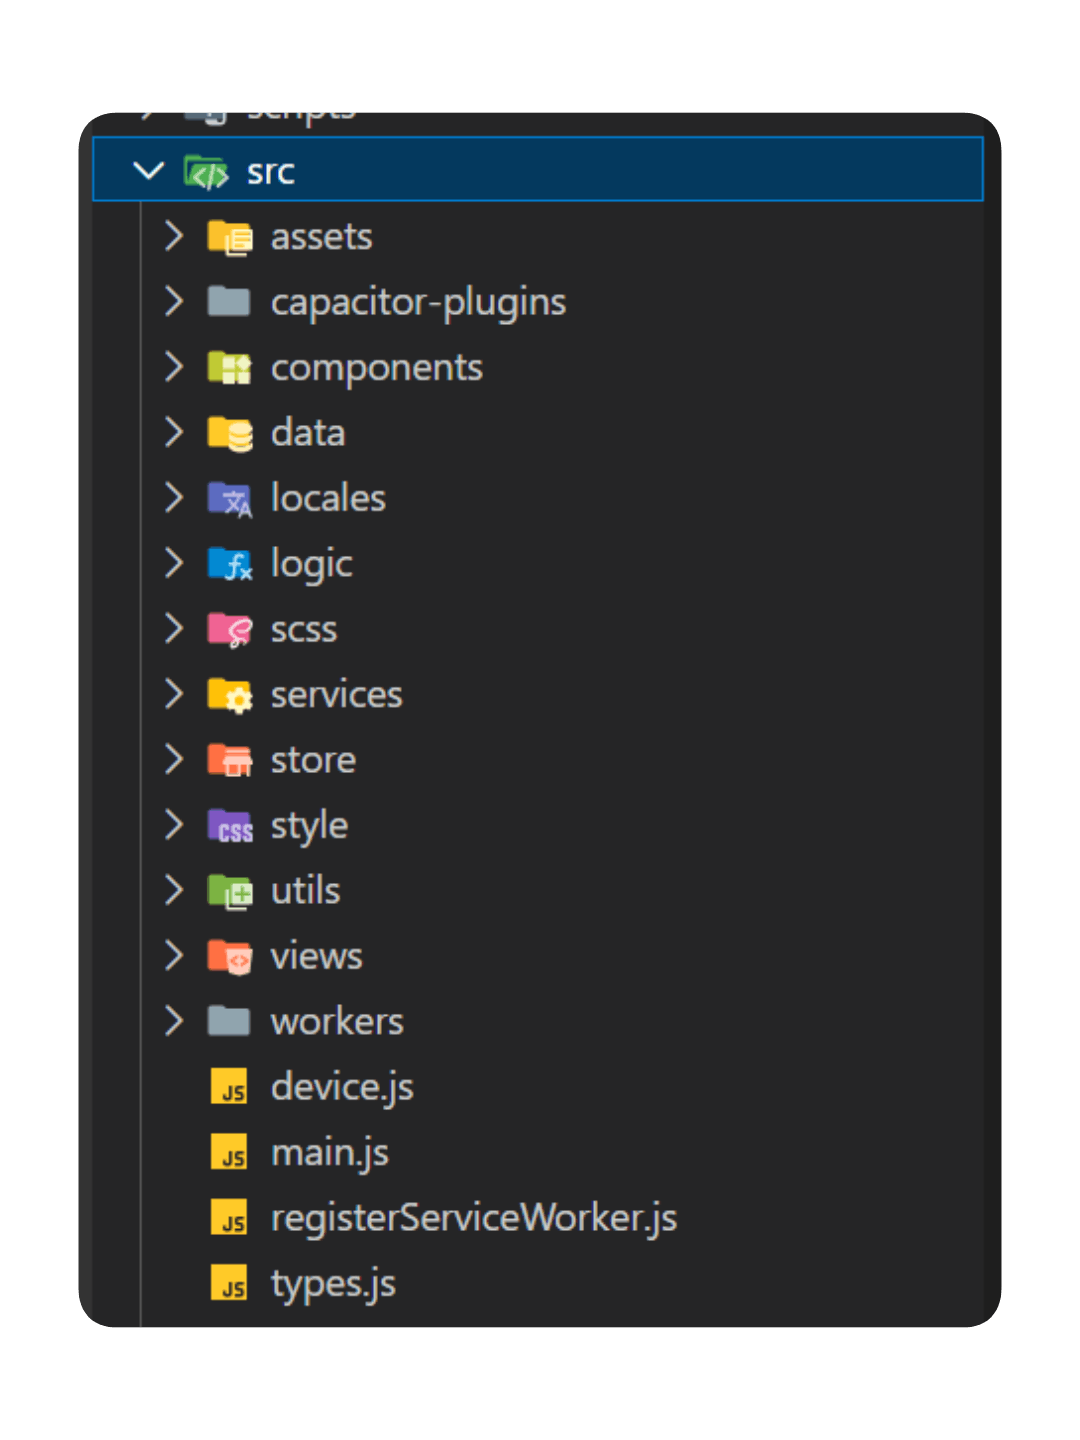This screenshot has width=1080, height=1440.
Task: Expand the capacitor-plugins folder
Action: (172, 302)
